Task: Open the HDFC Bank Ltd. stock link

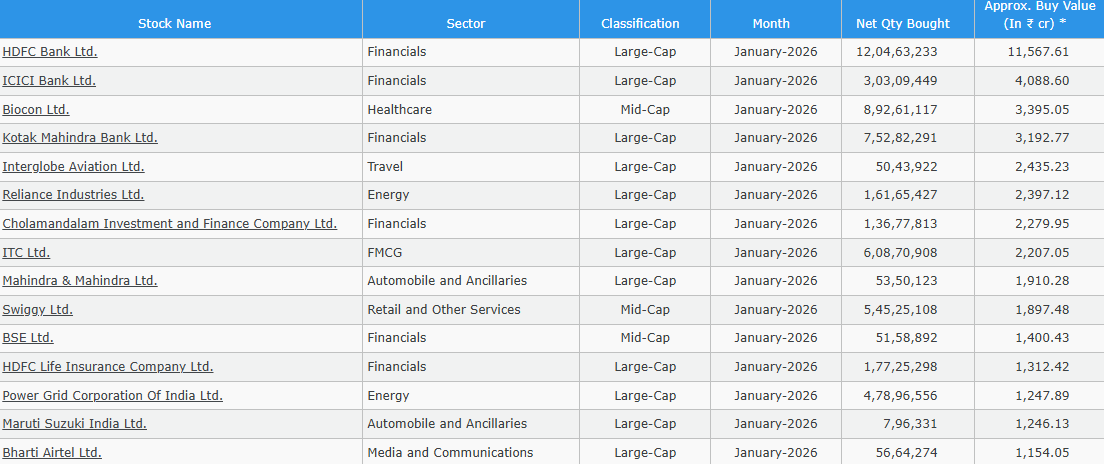Action: pos(50,52)
